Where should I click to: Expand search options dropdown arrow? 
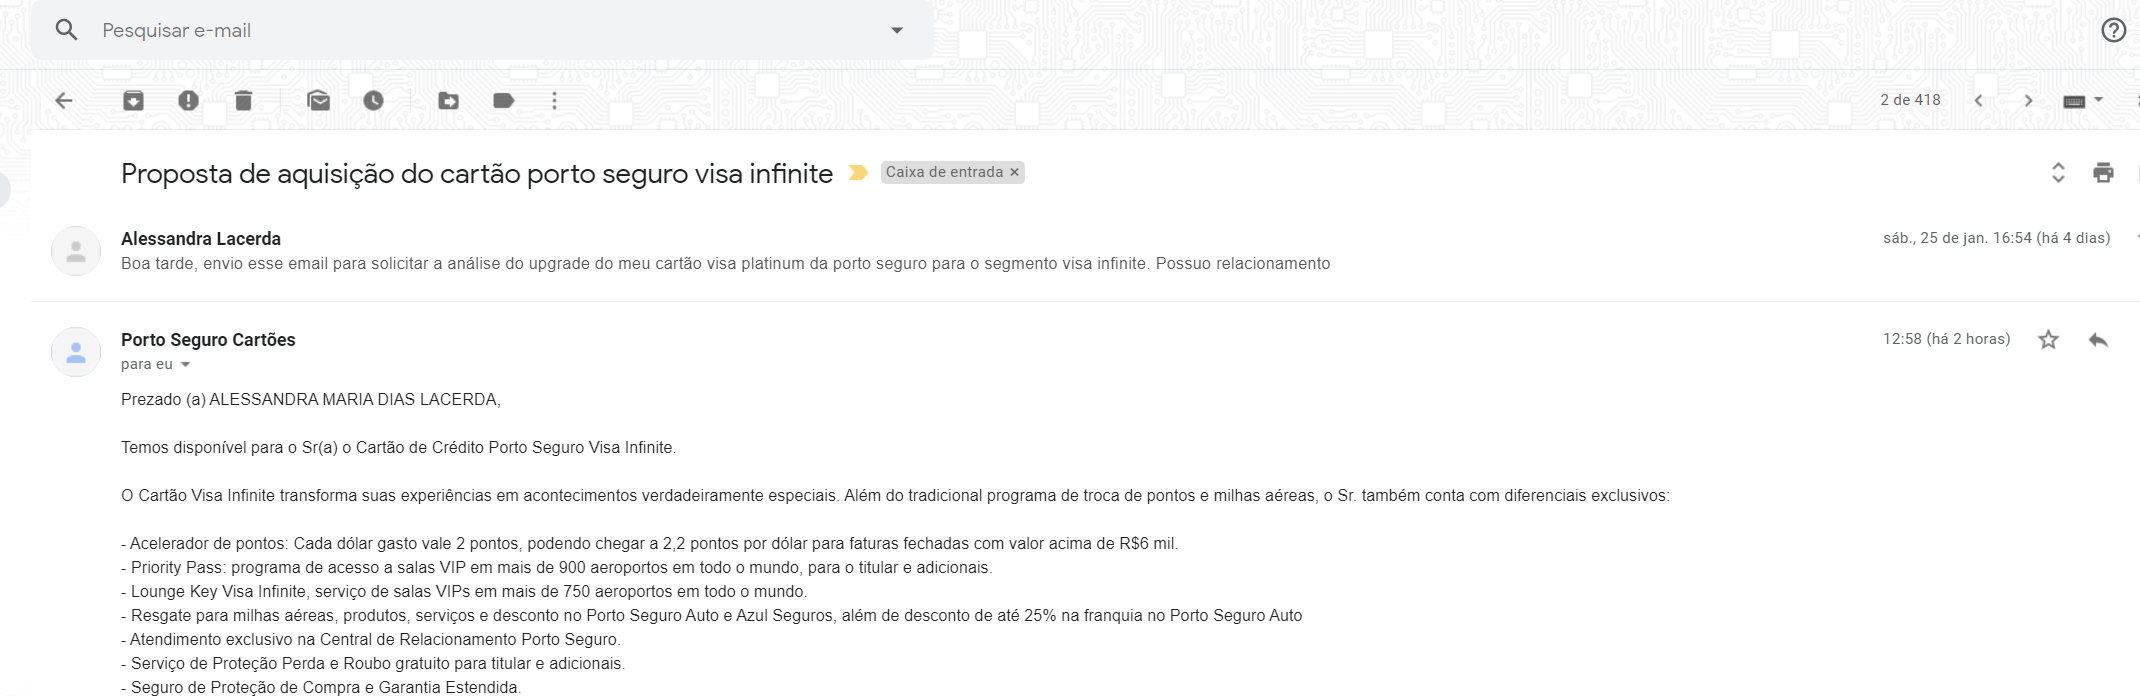click(897, 30)
